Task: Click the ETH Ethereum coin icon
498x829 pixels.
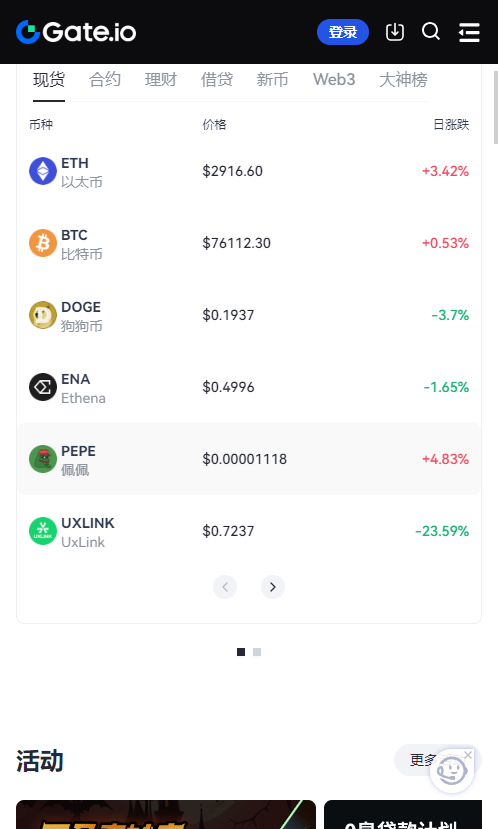Action: [x=43, y=171]
